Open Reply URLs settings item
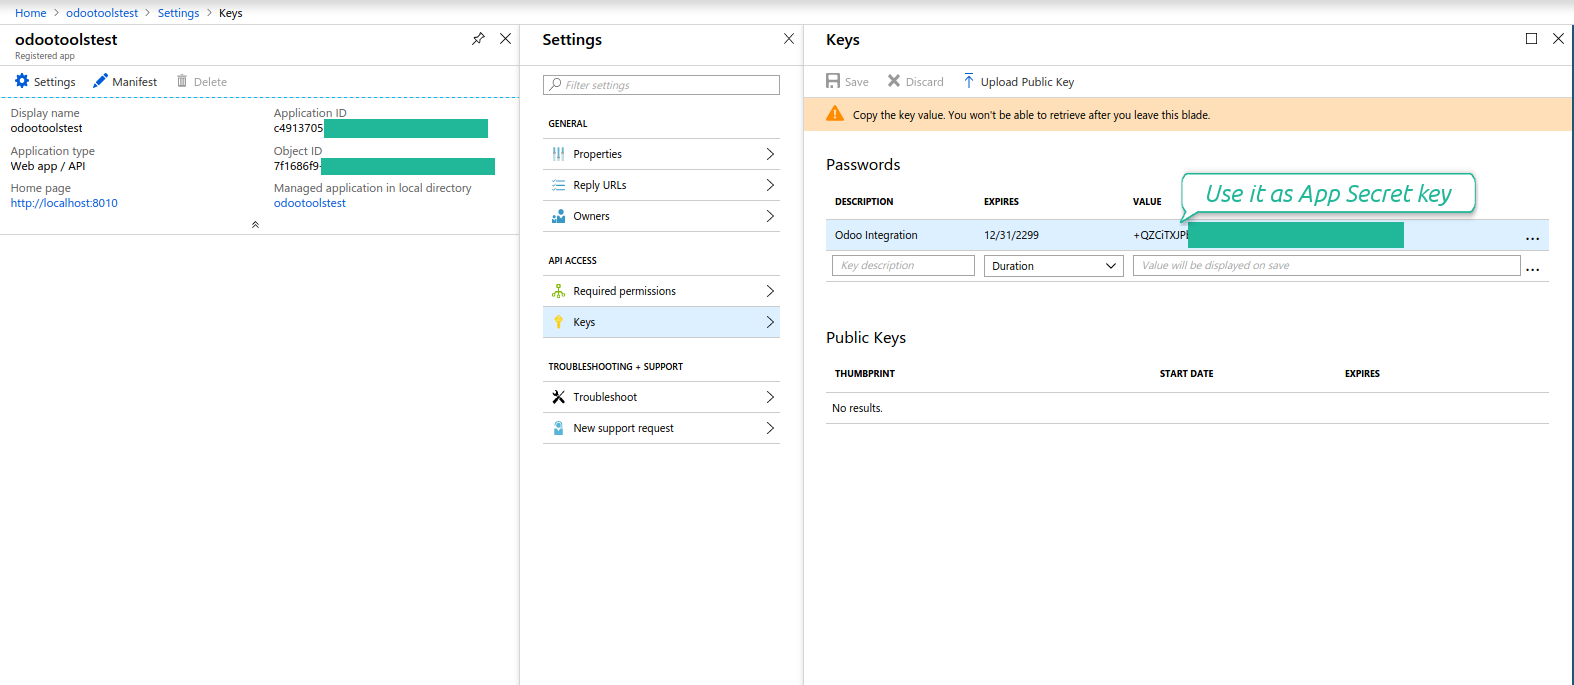 (661, 185)
